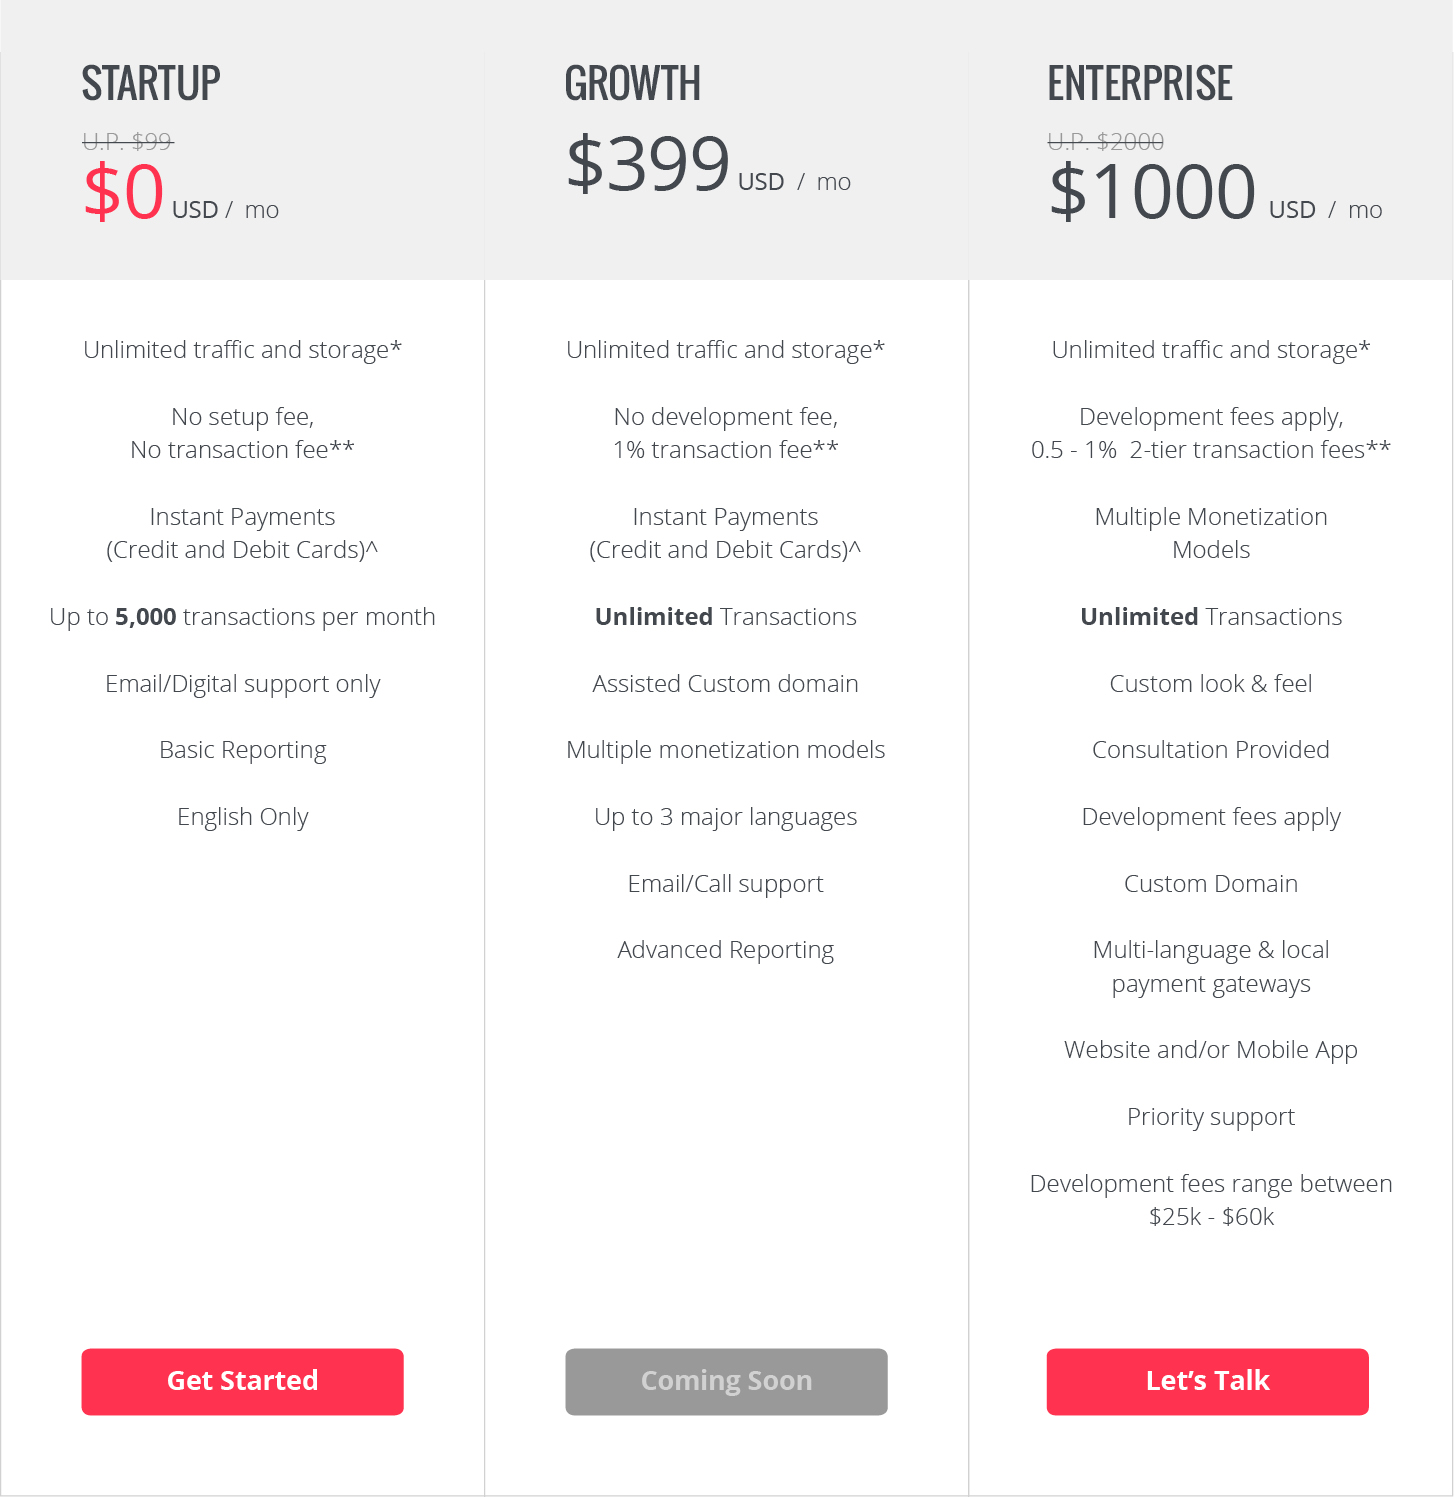The width and height of the screenshot is (1454, 1497).
Task: Click 'Website and/or Mobile App' feature
Action: coord(1210,1050)
